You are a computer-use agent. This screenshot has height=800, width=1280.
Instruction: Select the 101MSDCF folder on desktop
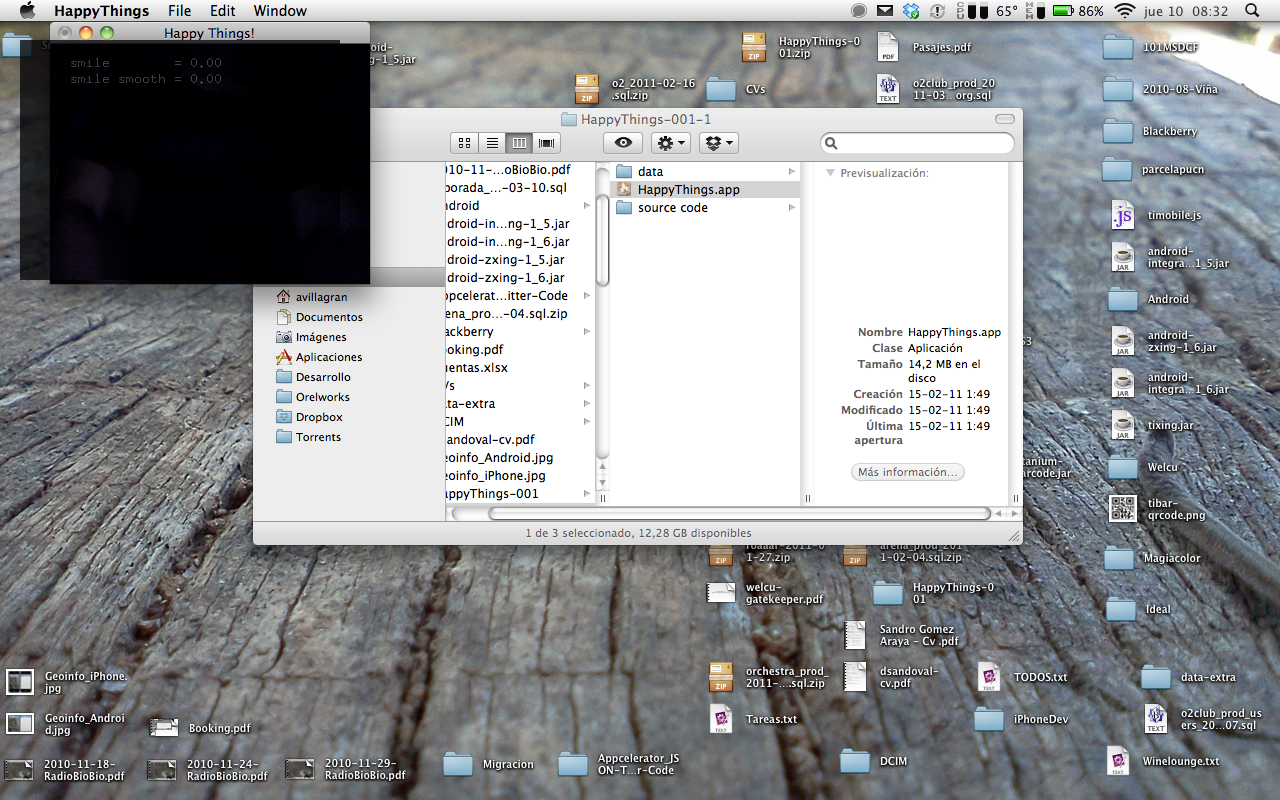1150,47
